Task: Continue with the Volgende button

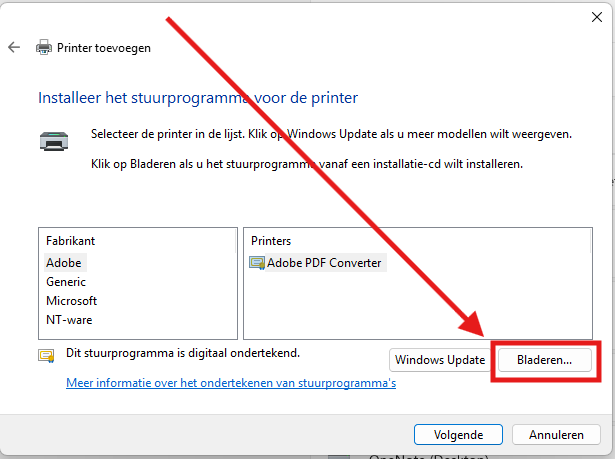Action: click(x=459, y=435)
